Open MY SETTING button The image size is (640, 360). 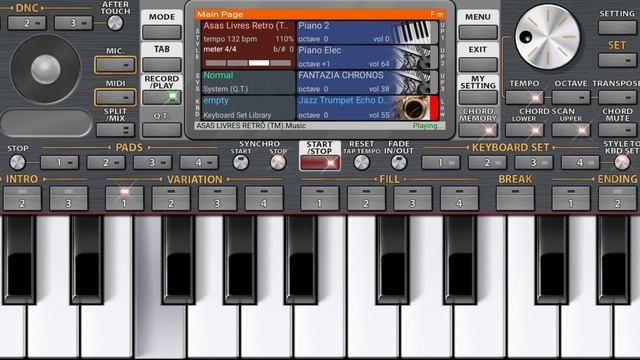pos(478,97)
